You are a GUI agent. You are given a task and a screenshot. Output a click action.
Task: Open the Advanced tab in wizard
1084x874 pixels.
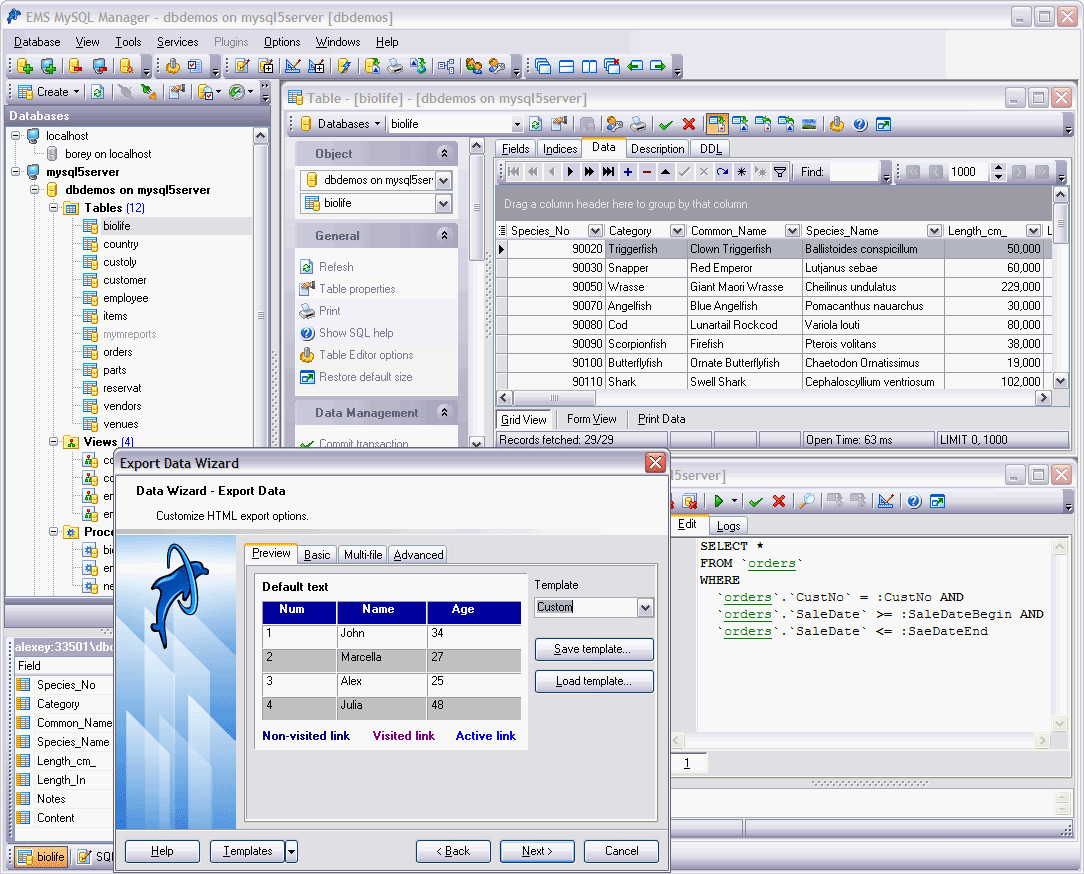coord(418,555)
